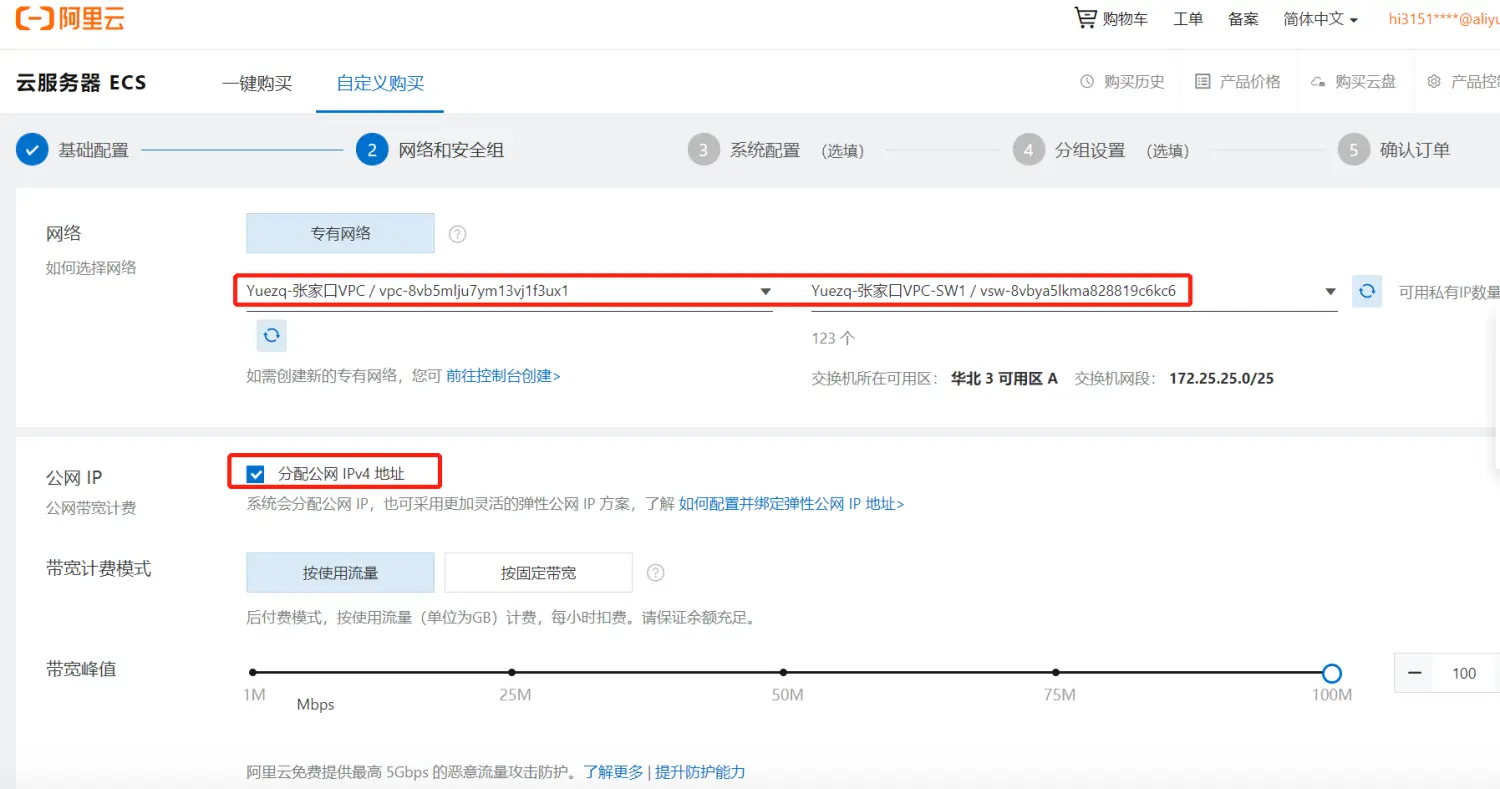Decrease bandwidth with the minus button
1500x789 pixels.
pyautogui.click(x=1414, y=673)
